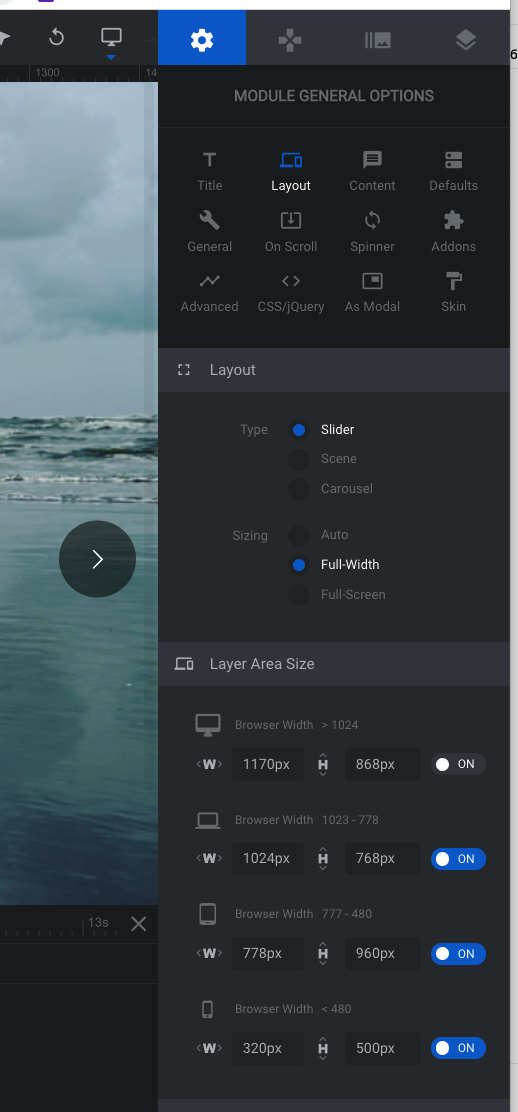
Task: Open the Layers options tab
Action: pos(465,40)
